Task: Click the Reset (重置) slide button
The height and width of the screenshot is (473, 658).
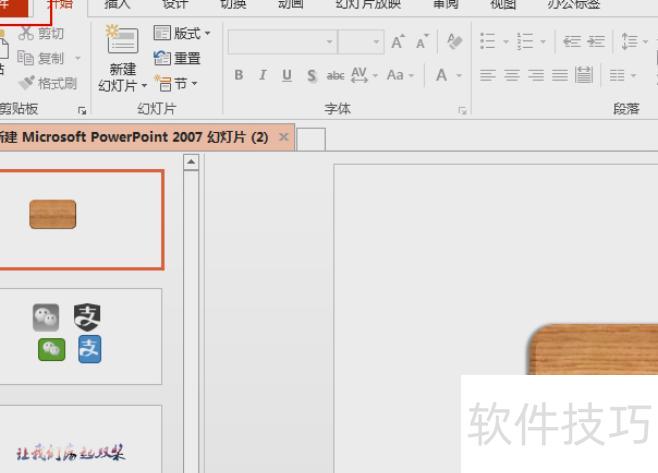Action: 177,58
